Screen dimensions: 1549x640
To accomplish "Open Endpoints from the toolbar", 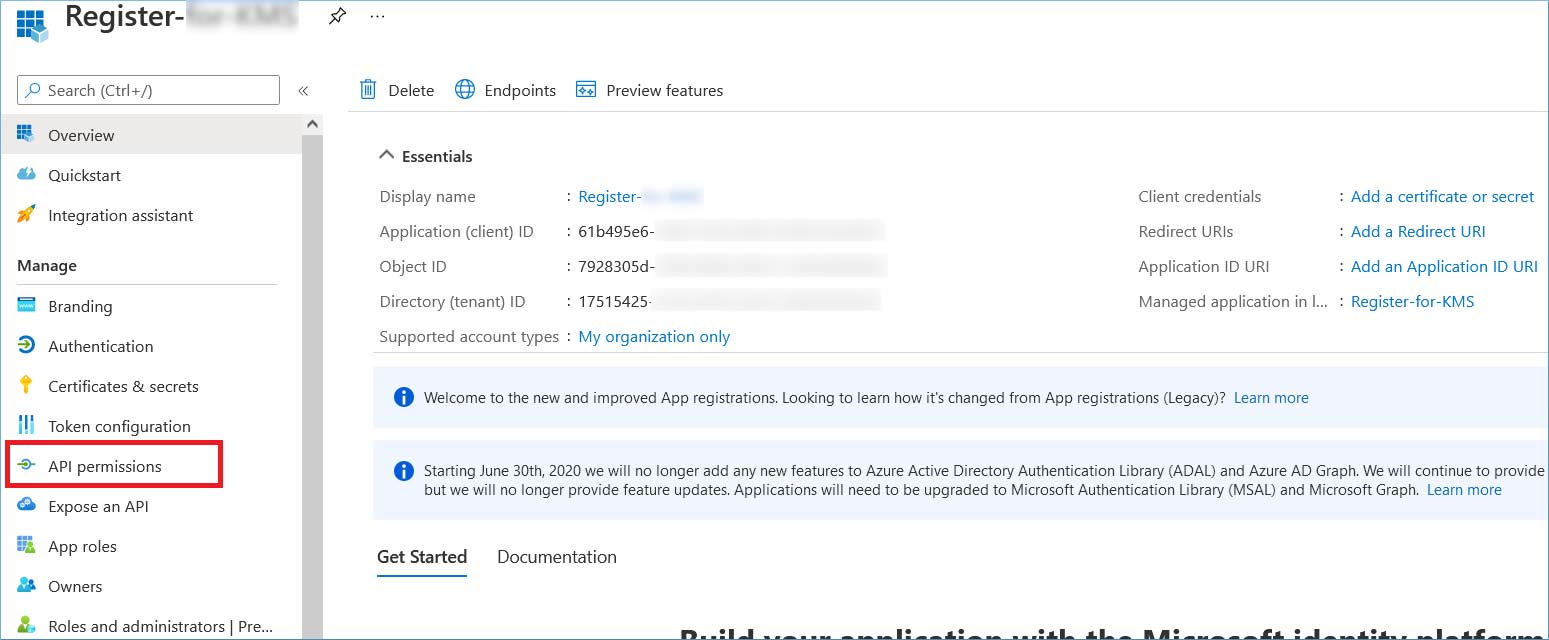I will pyautogui.click(x=505, y=90).
